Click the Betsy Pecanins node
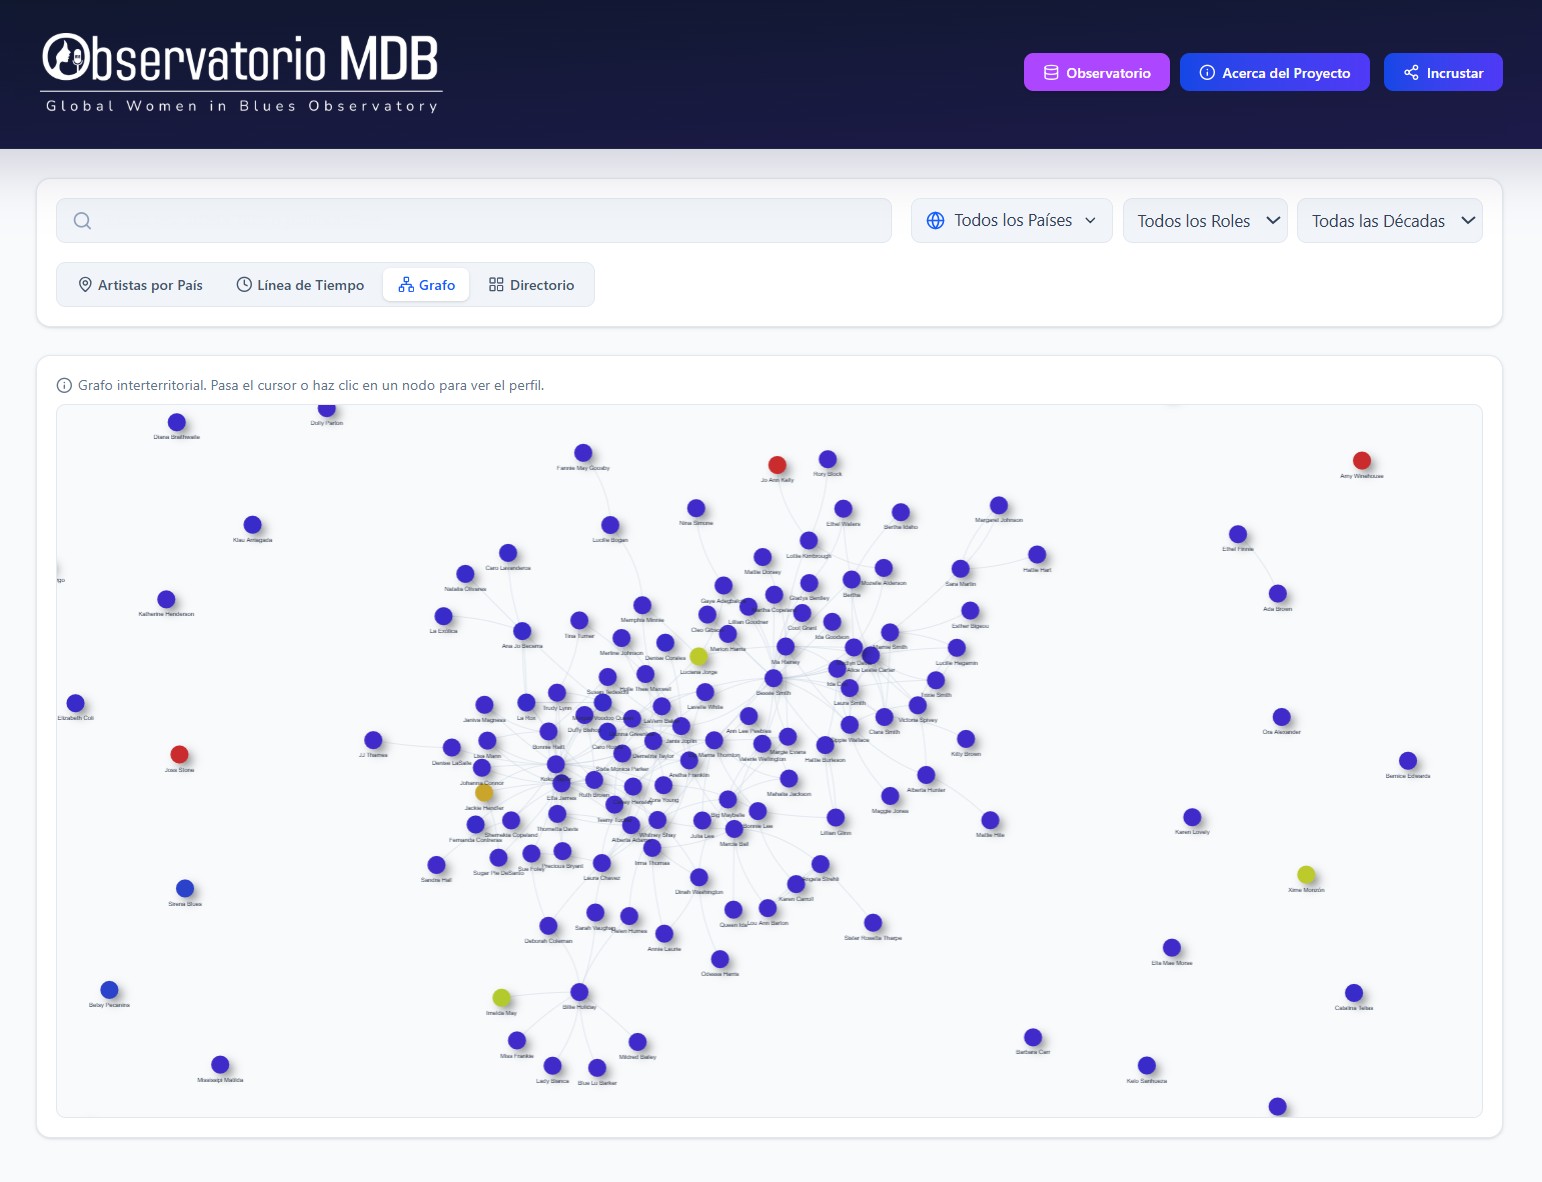The image size is (1542, 1182). [109, 990]
